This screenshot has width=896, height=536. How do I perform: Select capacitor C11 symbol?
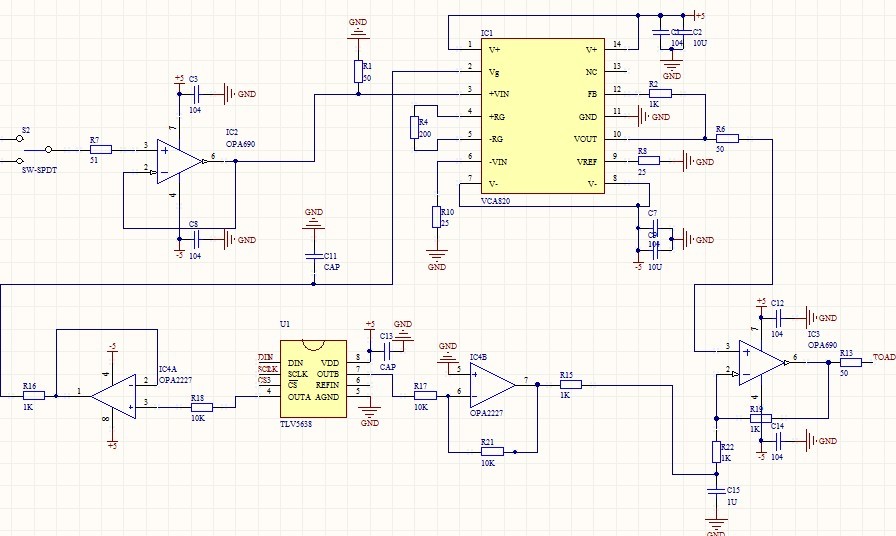point(314,256)
